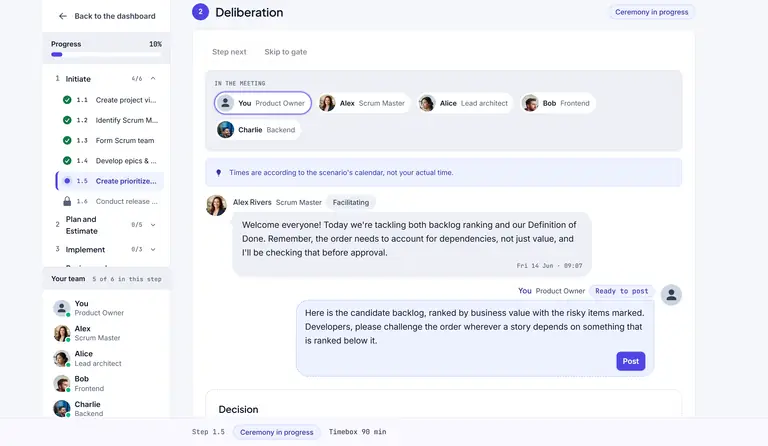Viewport: 768px width, 446px height.
Task: Open the Implement phase heading
Action: tap(85, 250)
